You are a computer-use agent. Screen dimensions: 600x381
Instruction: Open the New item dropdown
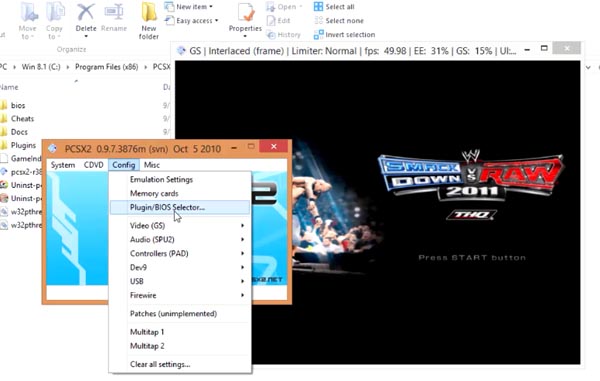(189, 7)
